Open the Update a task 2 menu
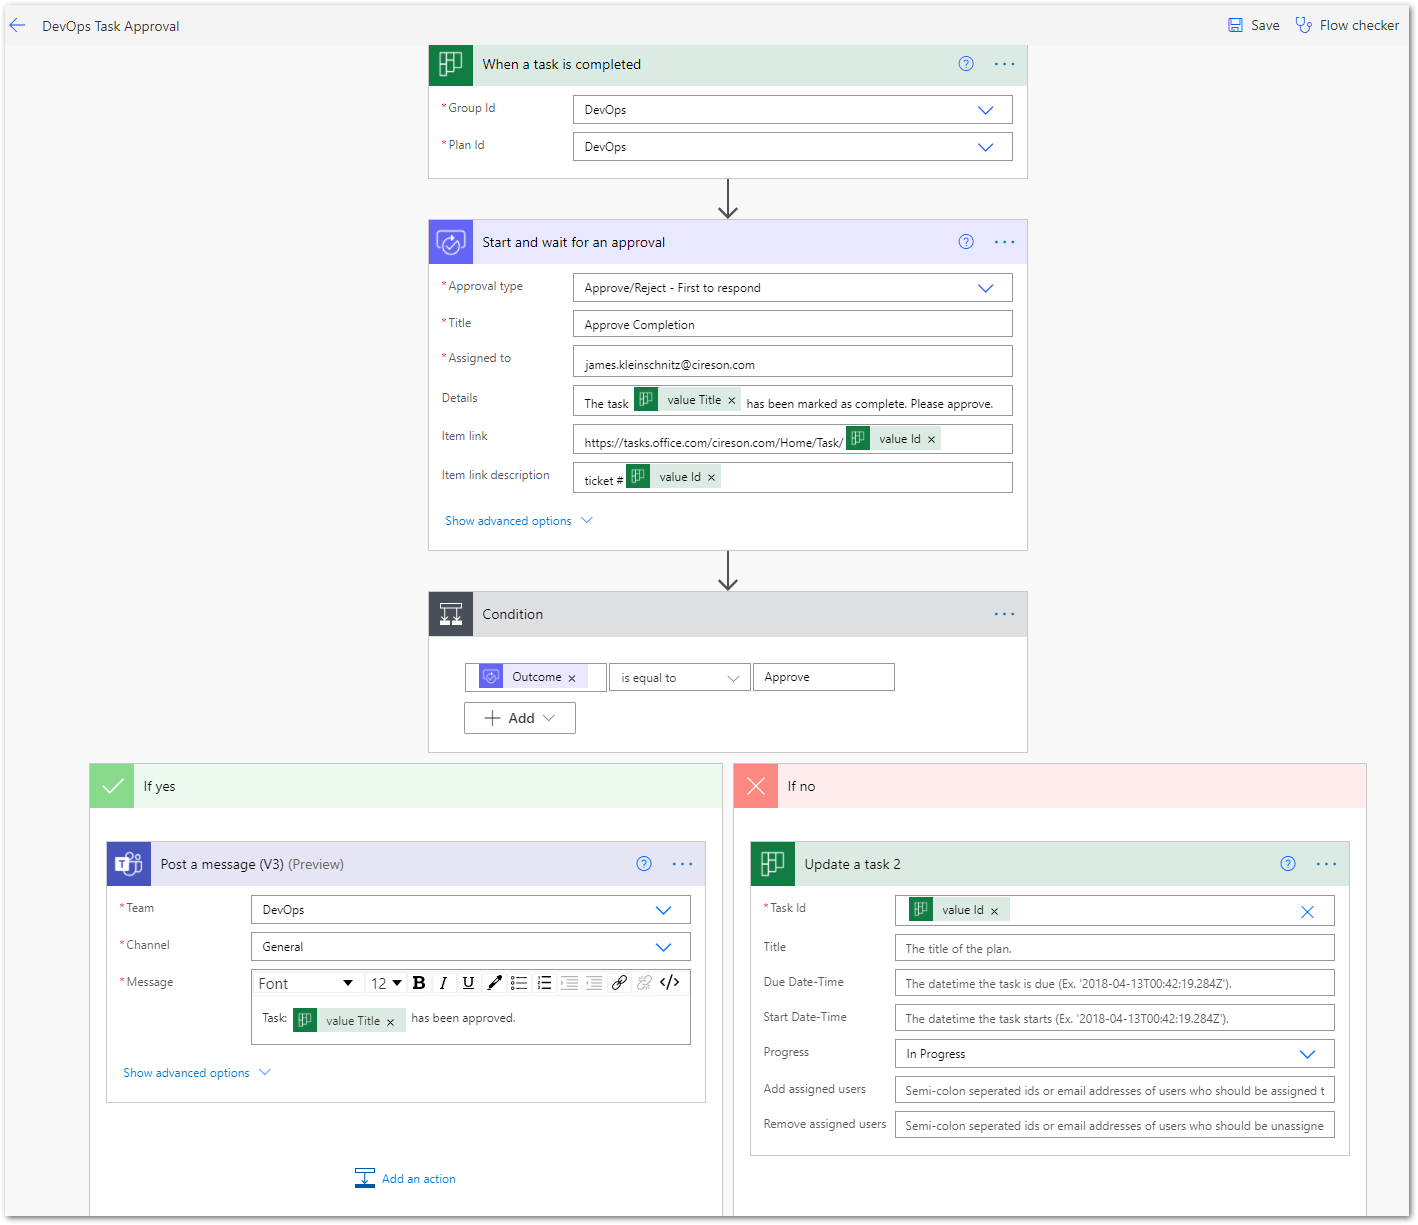Image resolution: width=1418 pixels, height=1225 pixels. [1326, 863]
